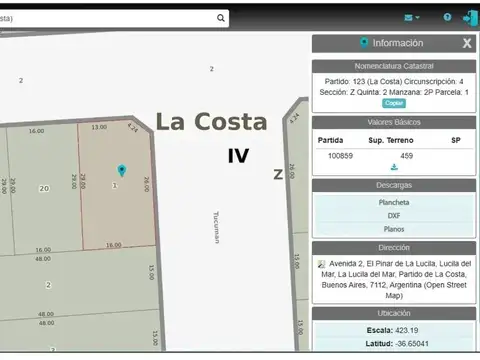
Task: Click the La Costa map label
Action: [x=212, y=121]
